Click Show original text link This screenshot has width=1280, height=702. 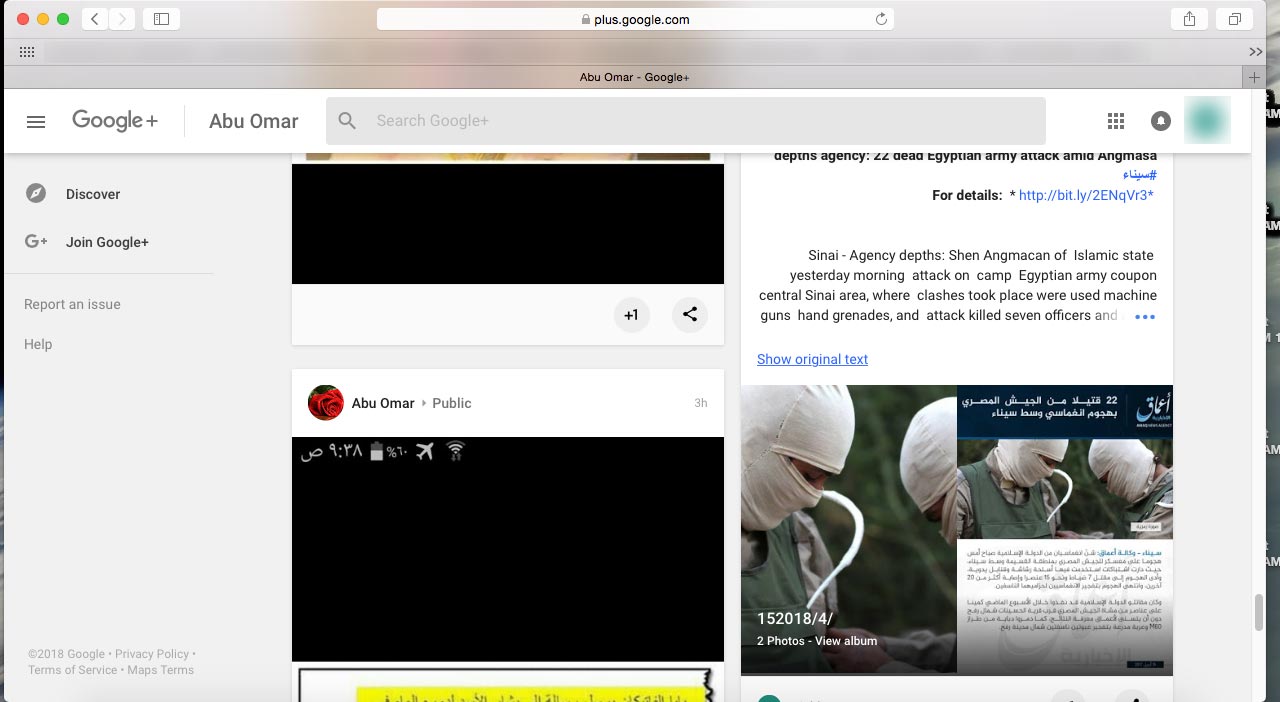tap(812, 359)
